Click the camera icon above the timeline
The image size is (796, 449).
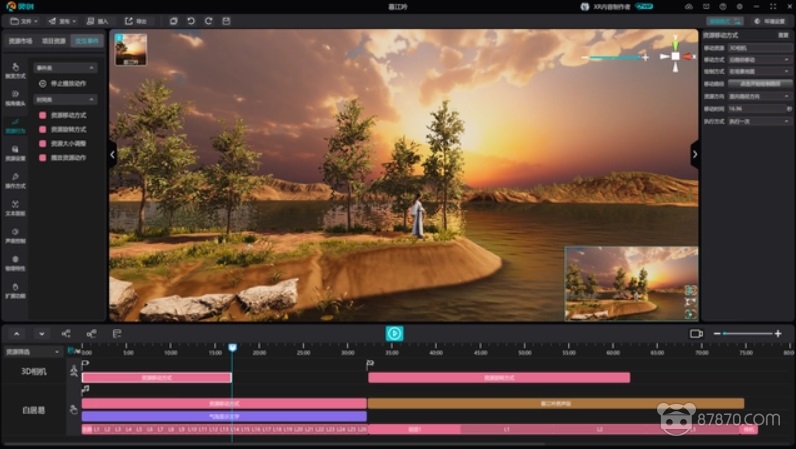coord(696,333)
